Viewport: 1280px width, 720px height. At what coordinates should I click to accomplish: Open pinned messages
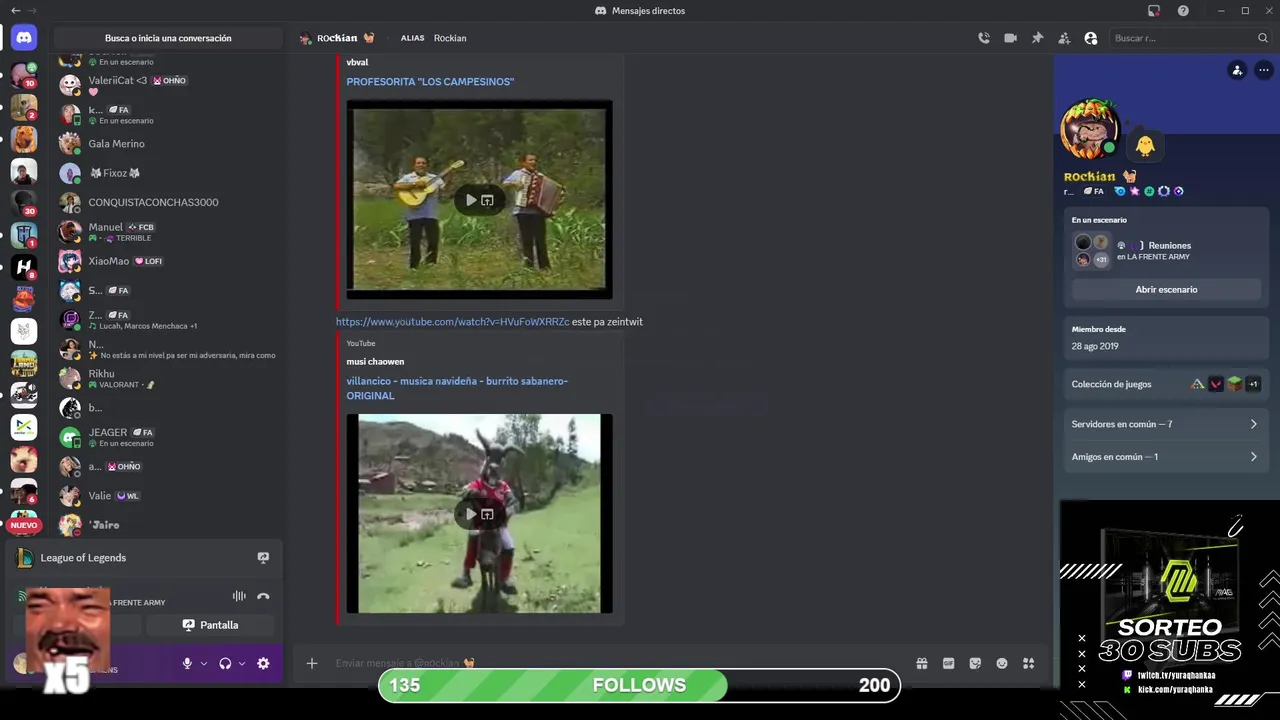pyautogui.click(x=1037, y=38)
